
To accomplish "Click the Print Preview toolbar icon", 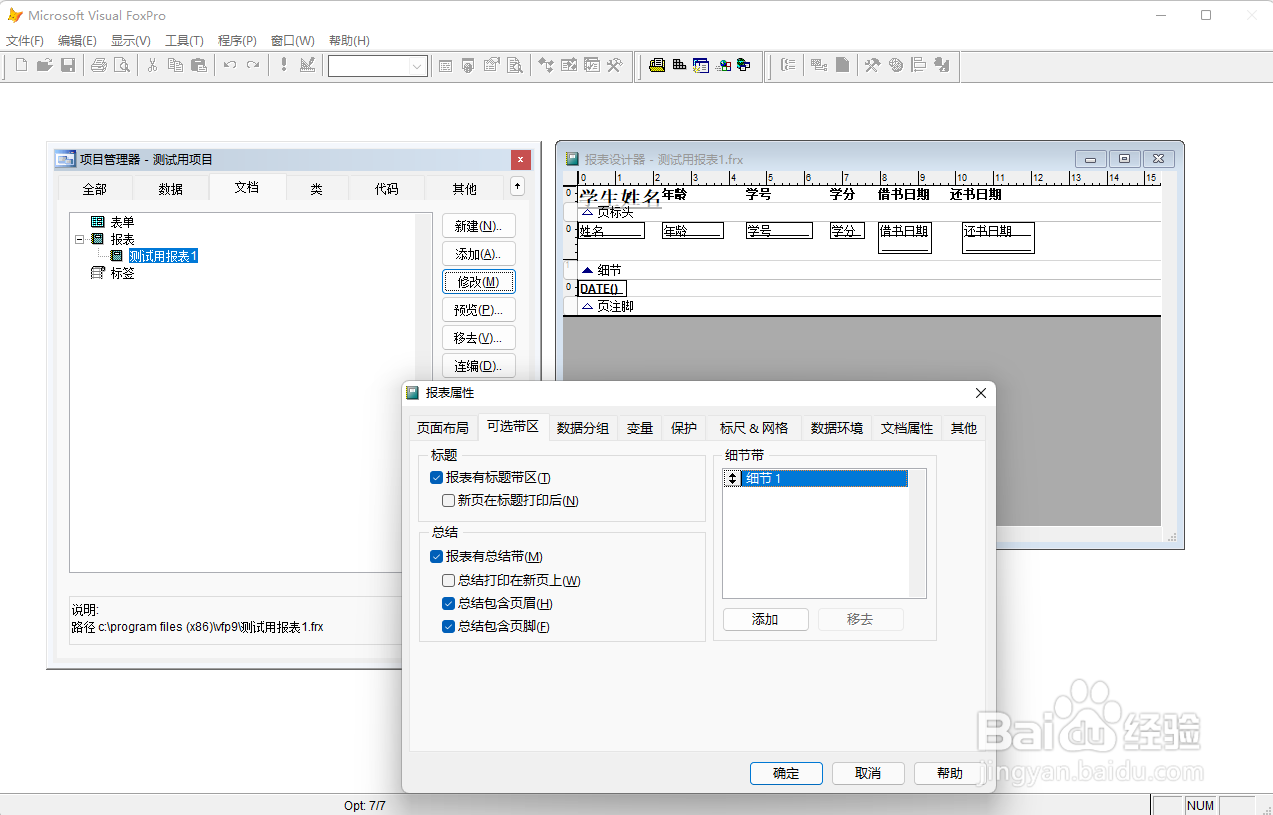I will 122,65.
